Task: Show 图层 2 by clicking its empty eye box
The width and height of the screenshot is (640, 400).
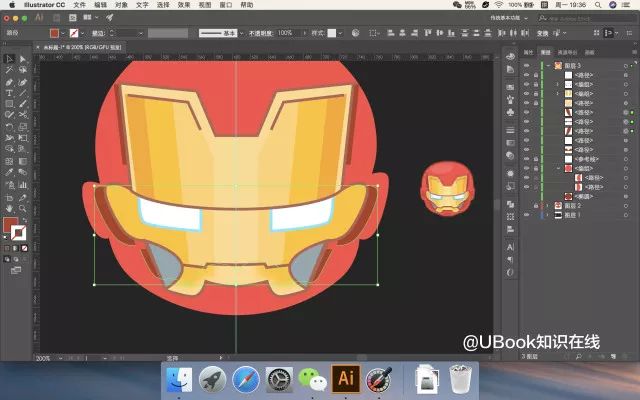Action: (x=527, y=206)
